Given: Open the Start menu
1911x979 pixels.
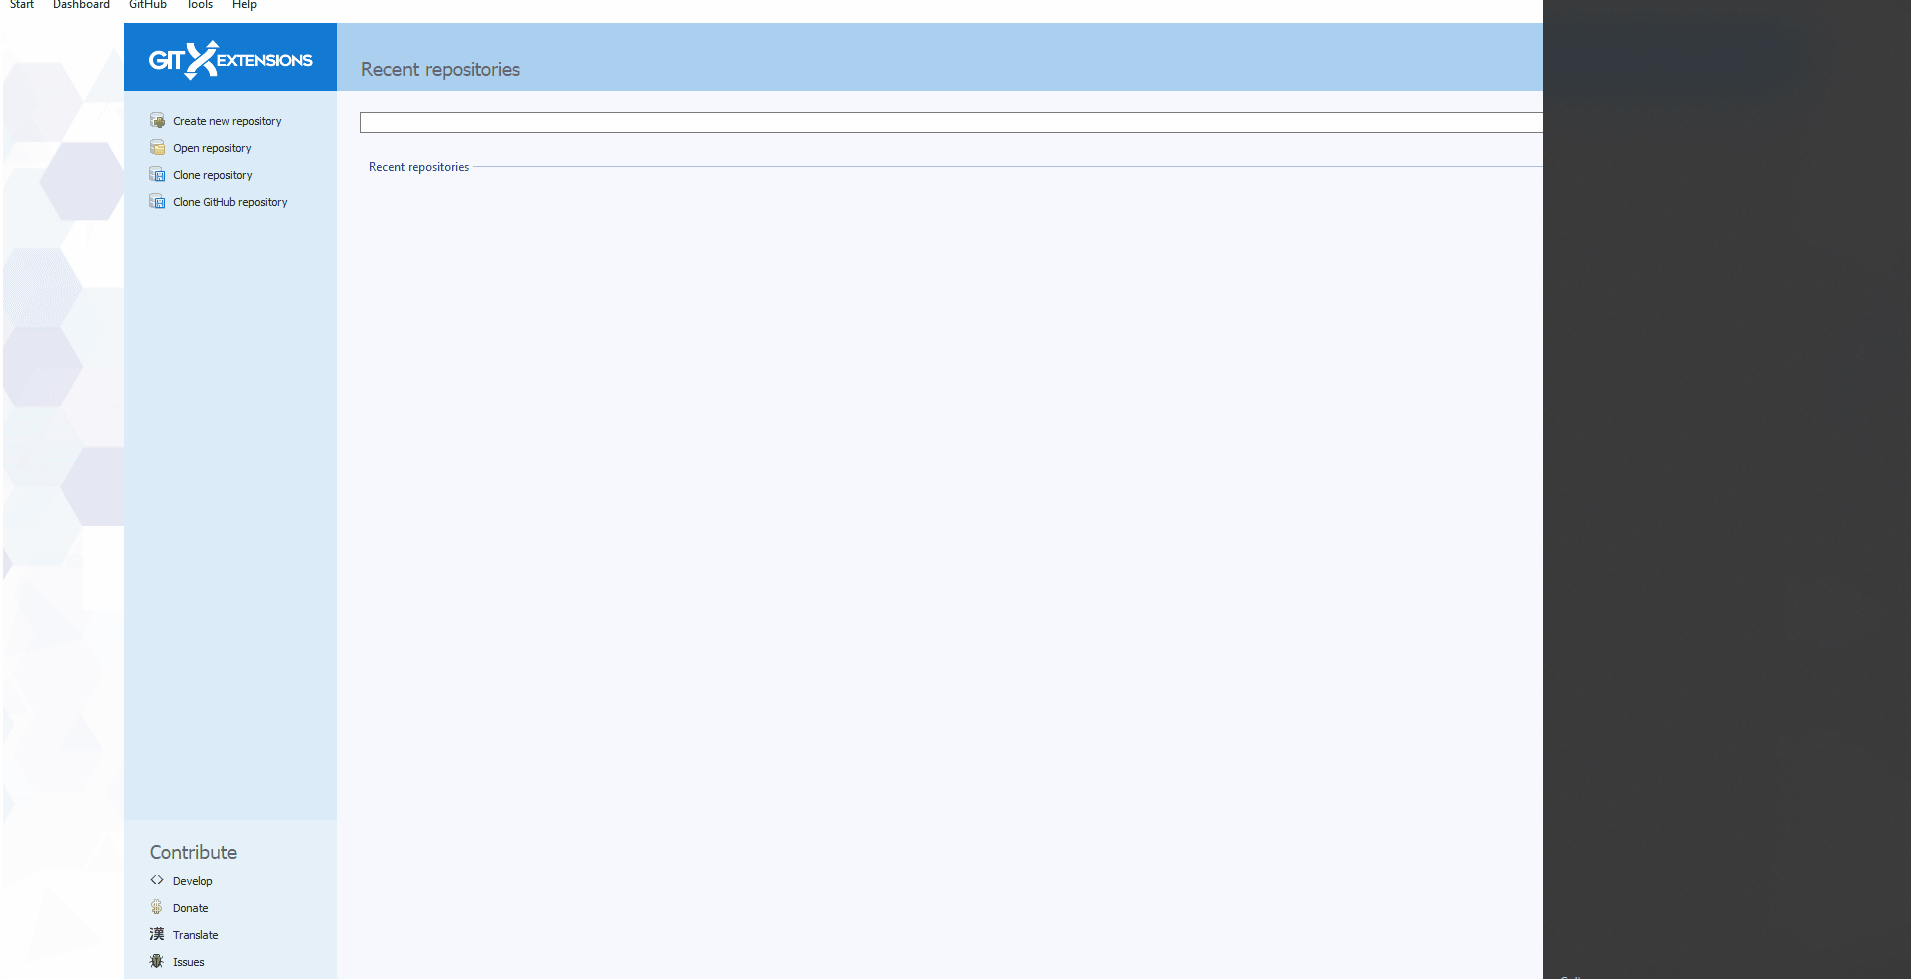Looking at the screenshot, I should tap(21, 6).
